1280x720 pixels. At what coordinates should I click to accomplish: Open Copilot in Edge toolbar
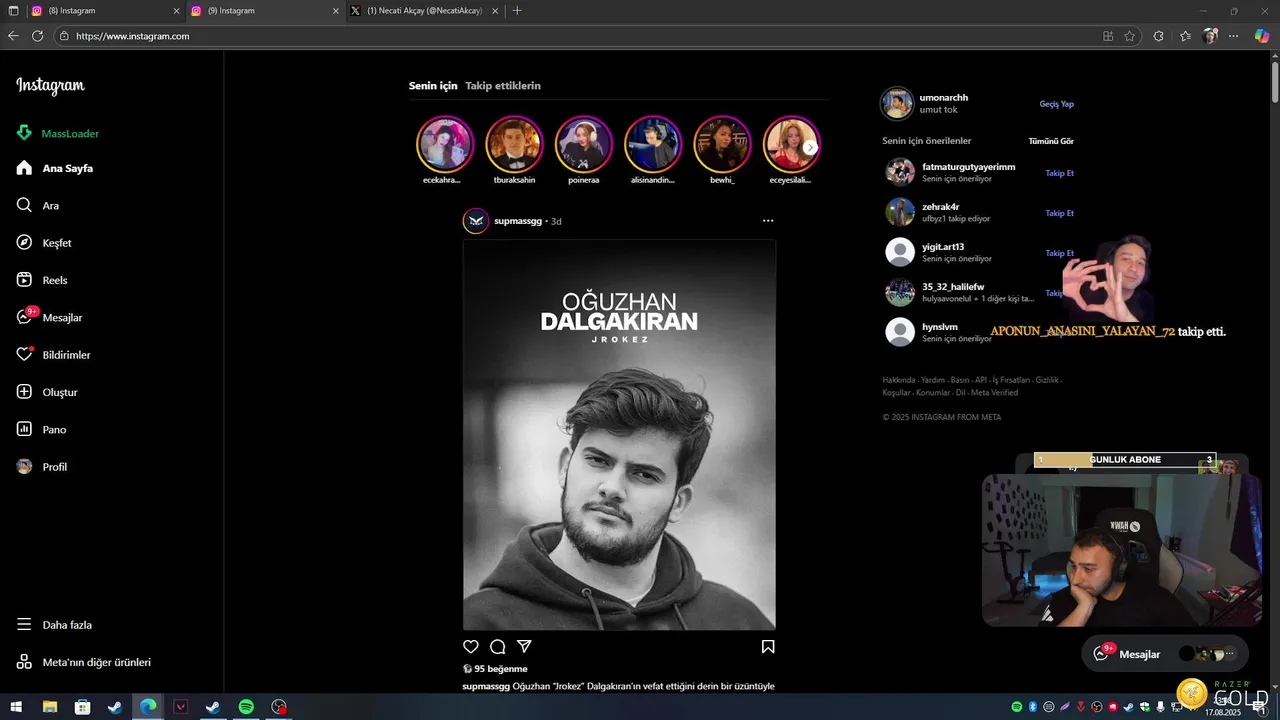[x=1260, y=36]
